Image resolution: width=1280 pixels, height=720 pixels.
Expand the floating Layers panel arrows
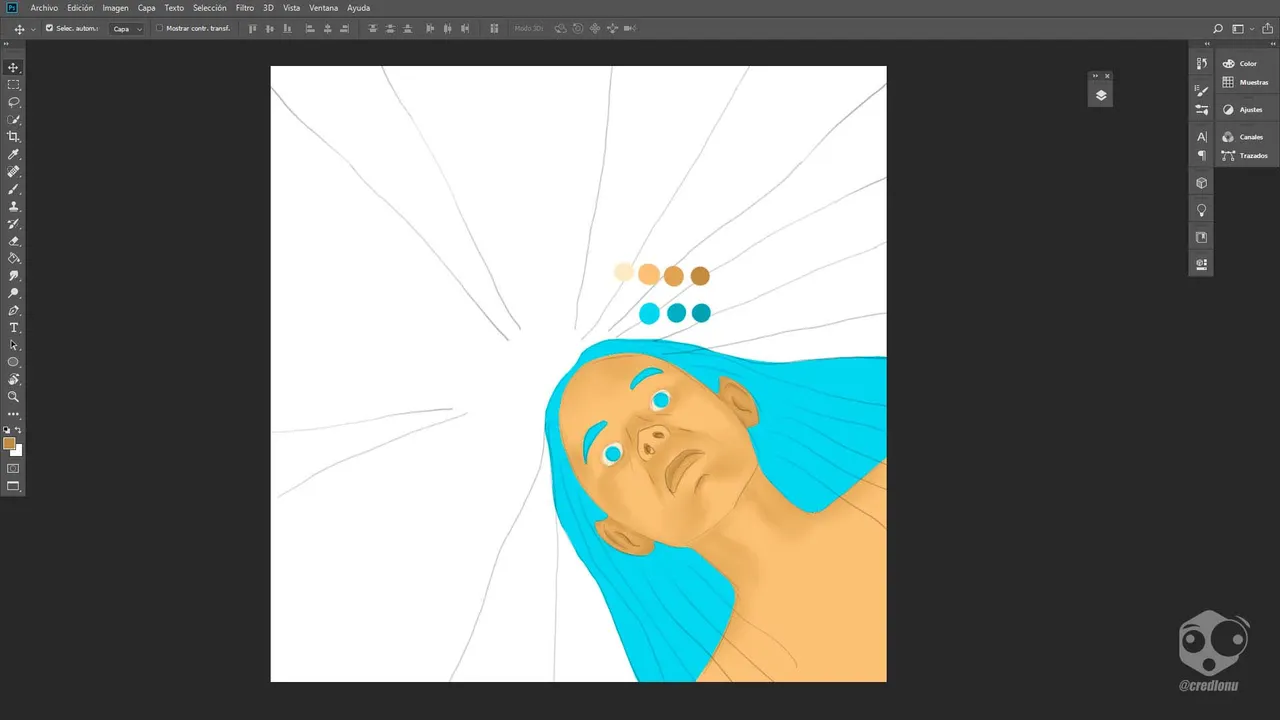(1095, 76)
